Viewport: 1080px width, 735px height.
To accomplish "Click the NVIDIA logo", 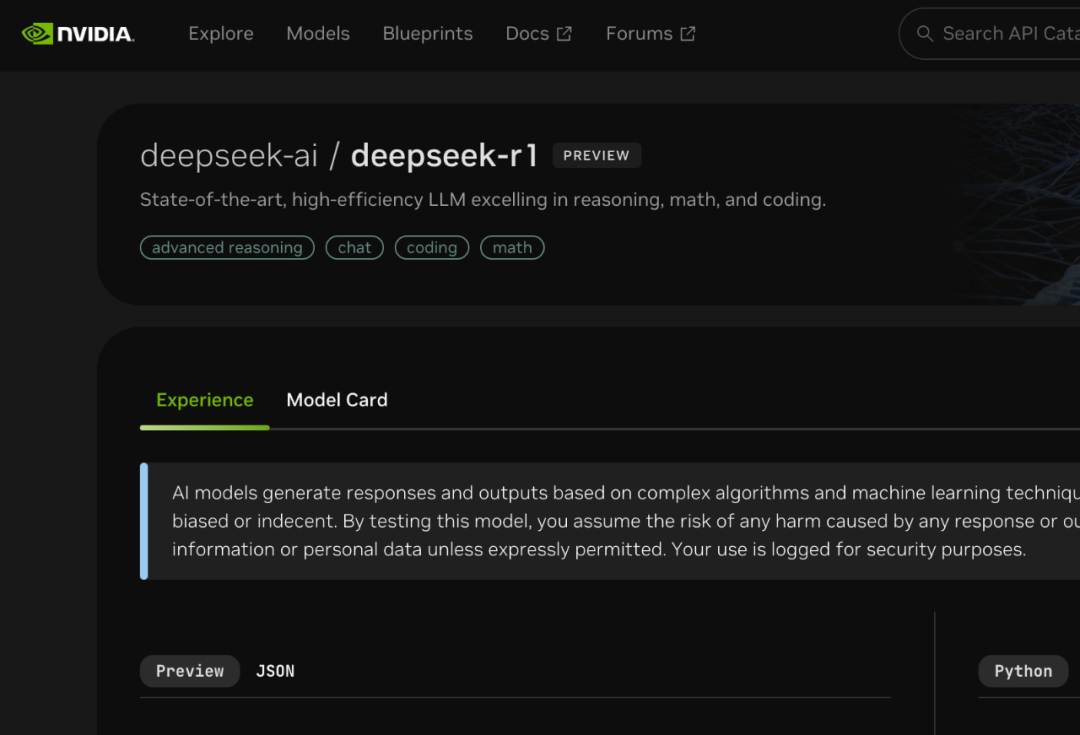I will click(x=78, y=34).
